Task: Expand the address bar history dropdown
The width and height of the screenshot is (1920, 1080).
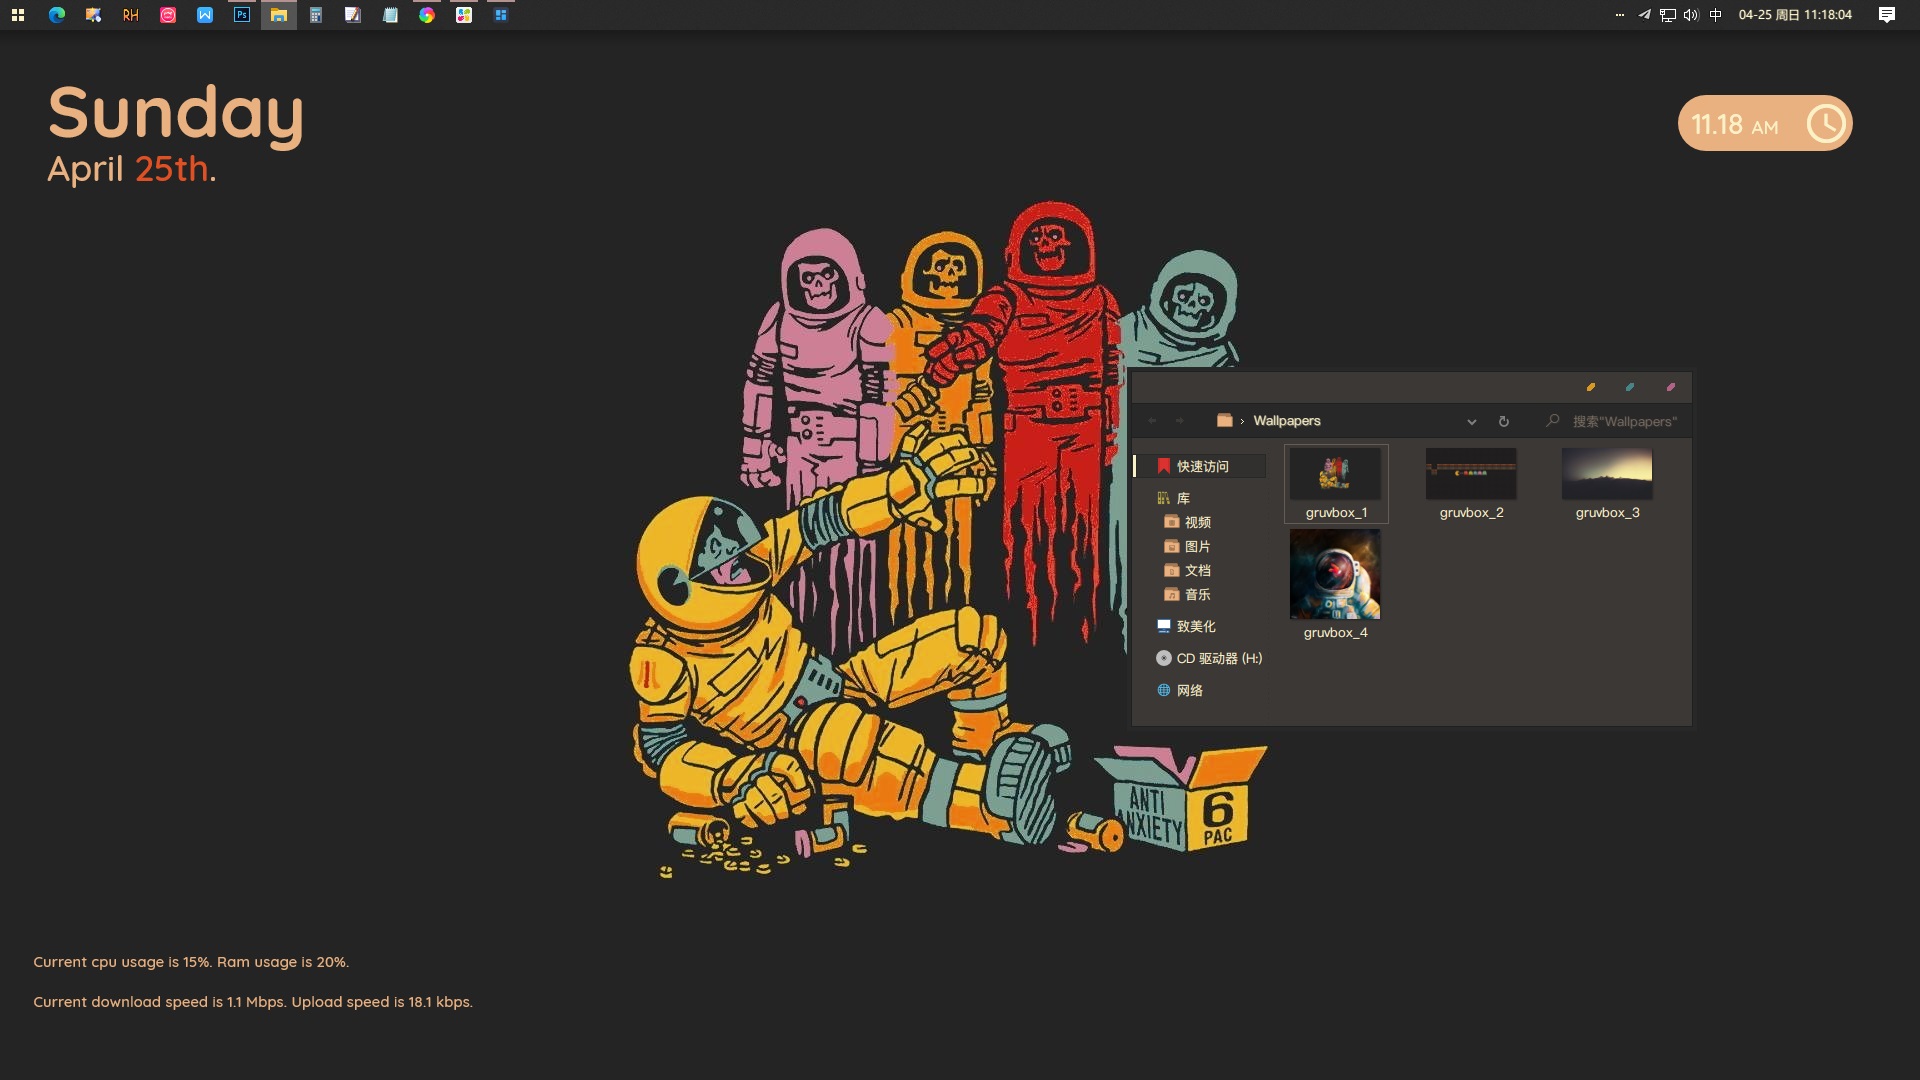Action: pos(1471,422)
